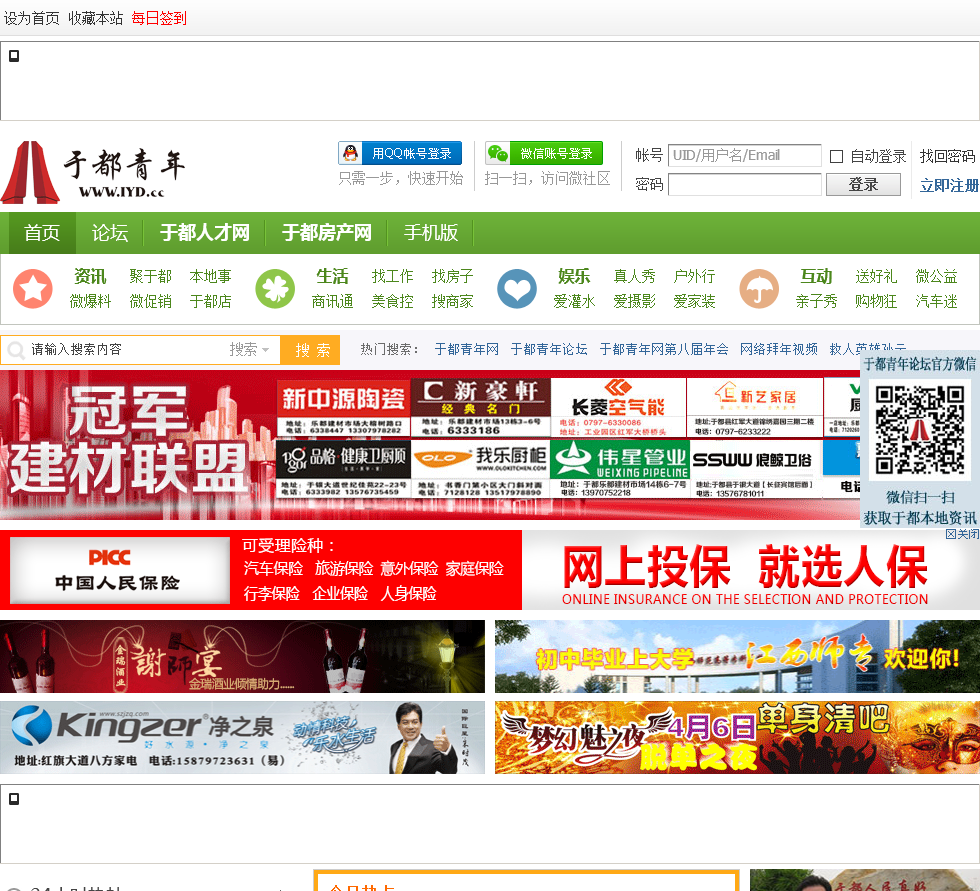
Task: Open the 谢师宴 wine banner ad
Action: [x=242, y=656]
